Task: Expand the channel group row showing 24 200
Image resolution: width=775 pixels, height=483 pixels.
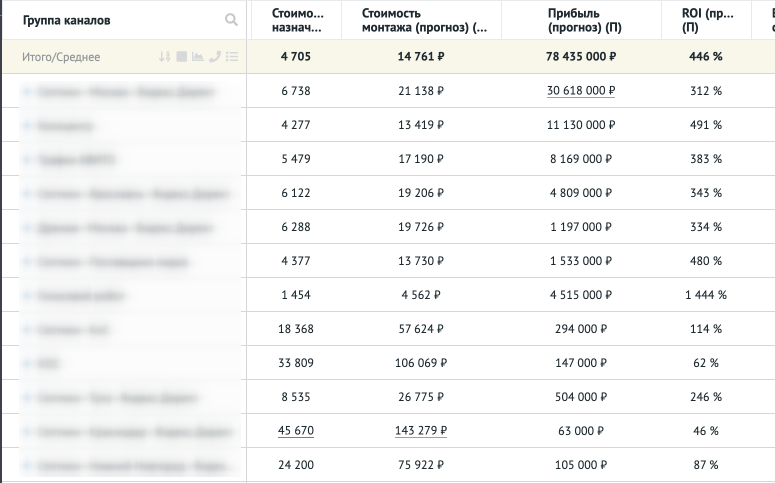Action: pos(26,465)
